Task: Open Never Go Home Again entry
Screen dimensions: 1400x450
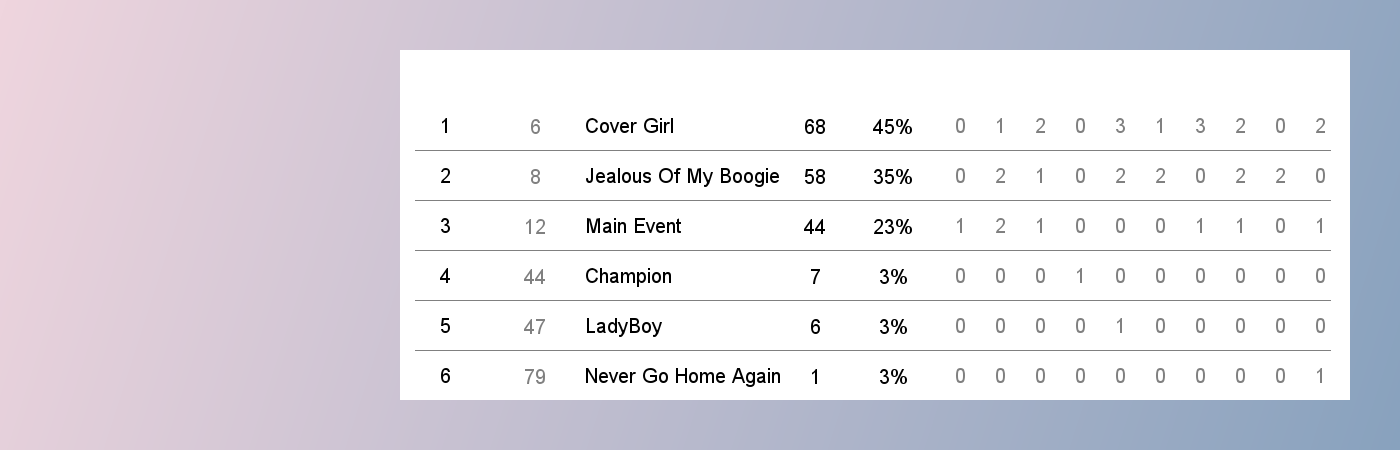Action: 683,376
